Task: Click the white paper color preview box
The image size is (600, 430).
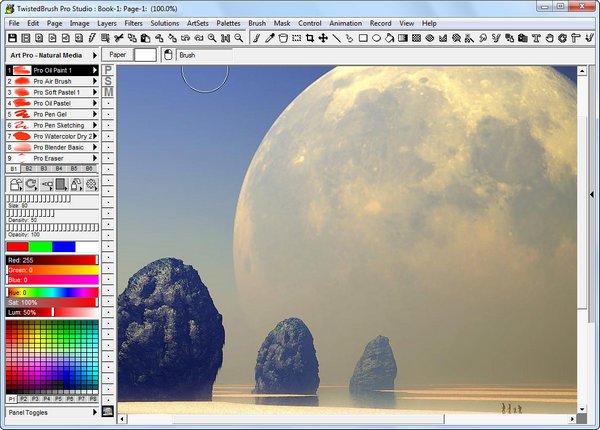Action: 145,55
